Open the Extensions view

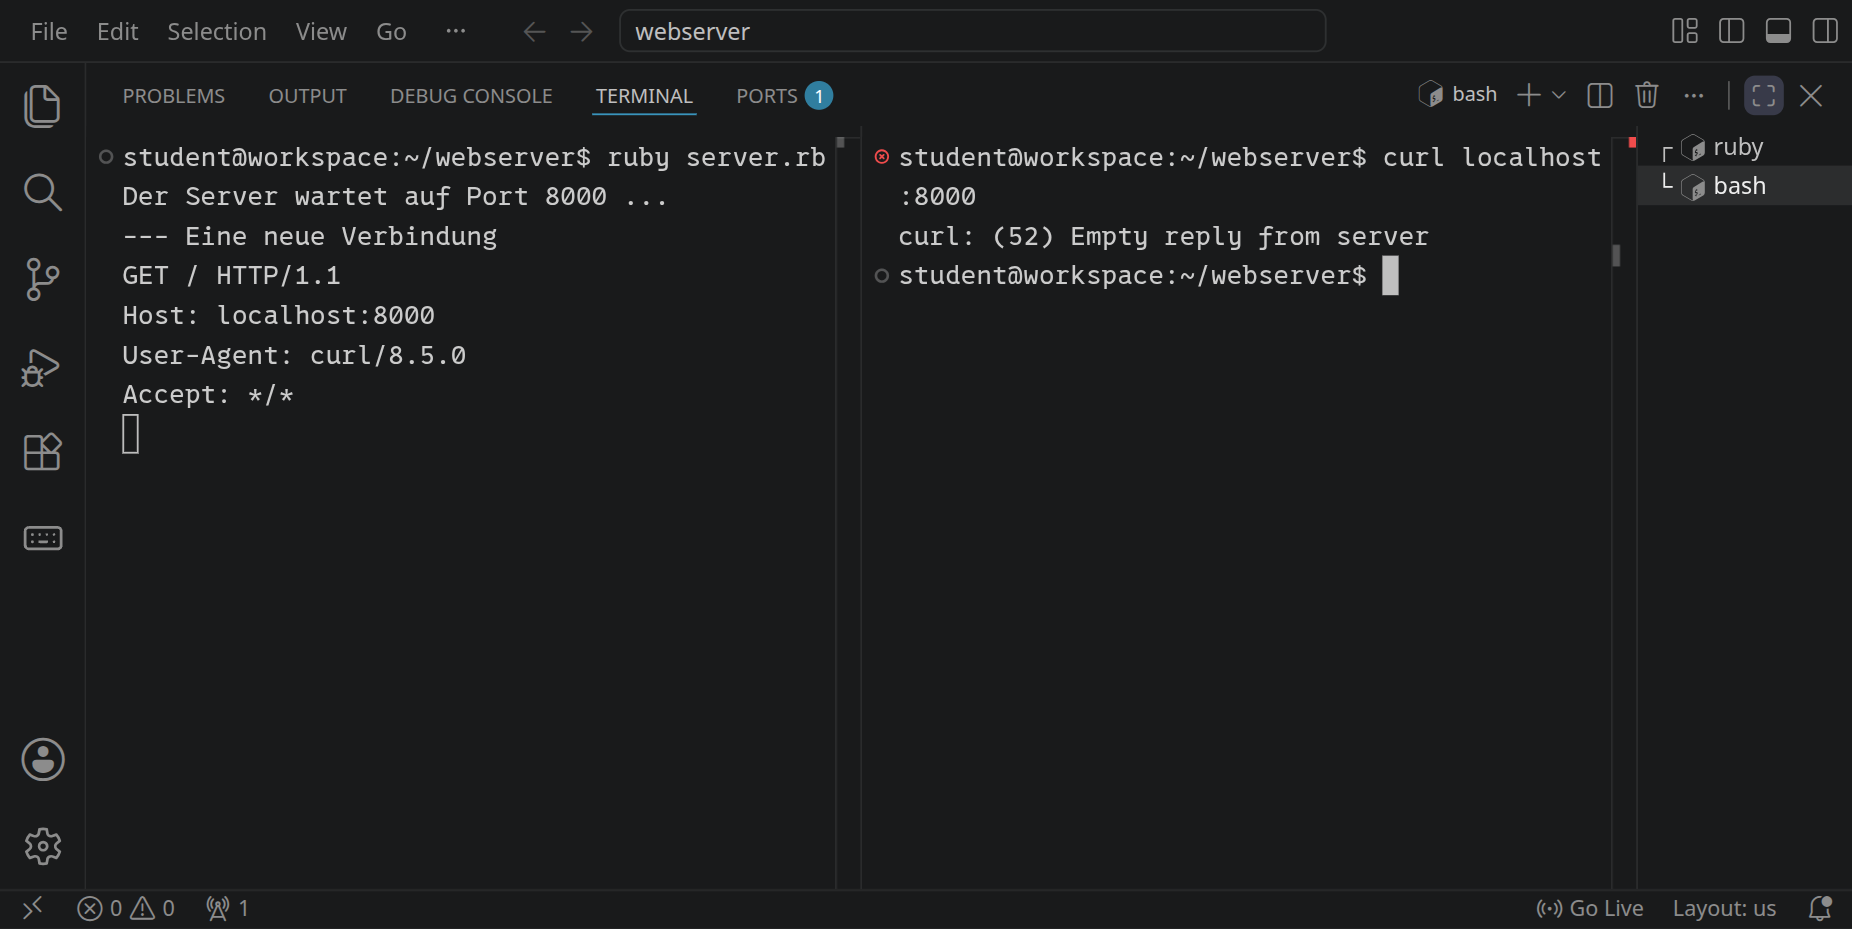pyautogui.click(x=42, y=452)
